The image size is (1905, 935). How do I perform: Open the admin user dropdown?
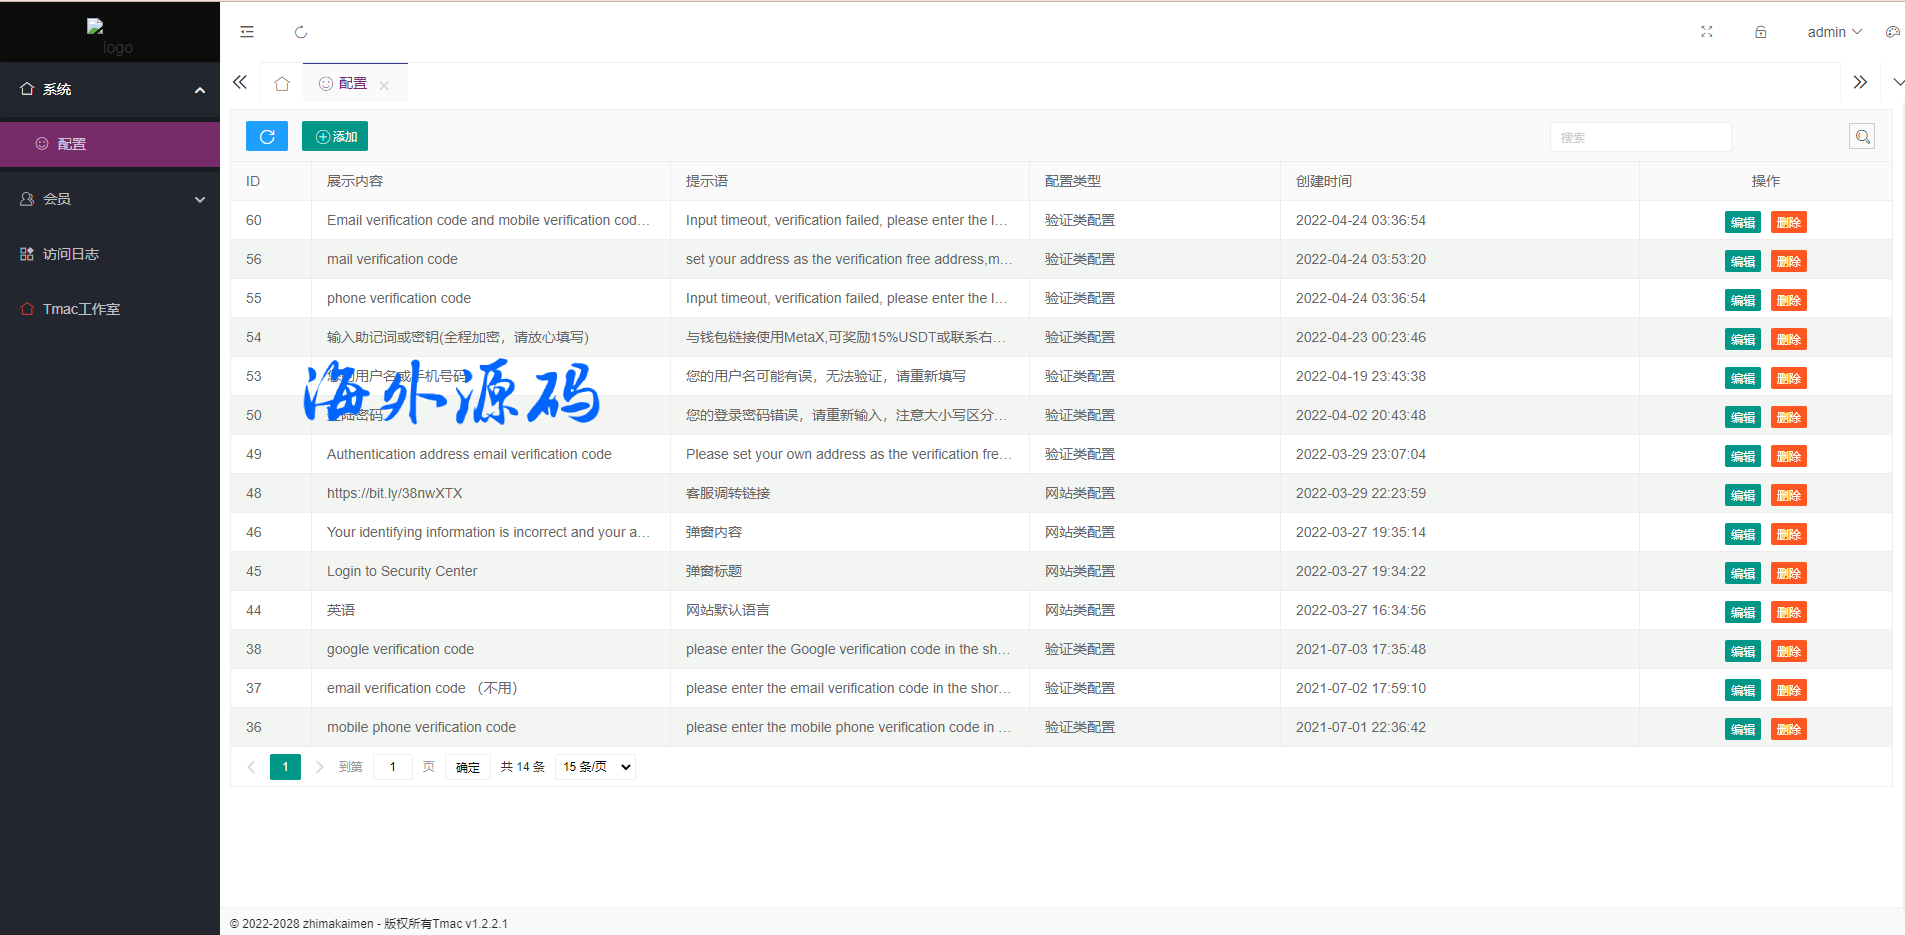tap(1833, 32)
